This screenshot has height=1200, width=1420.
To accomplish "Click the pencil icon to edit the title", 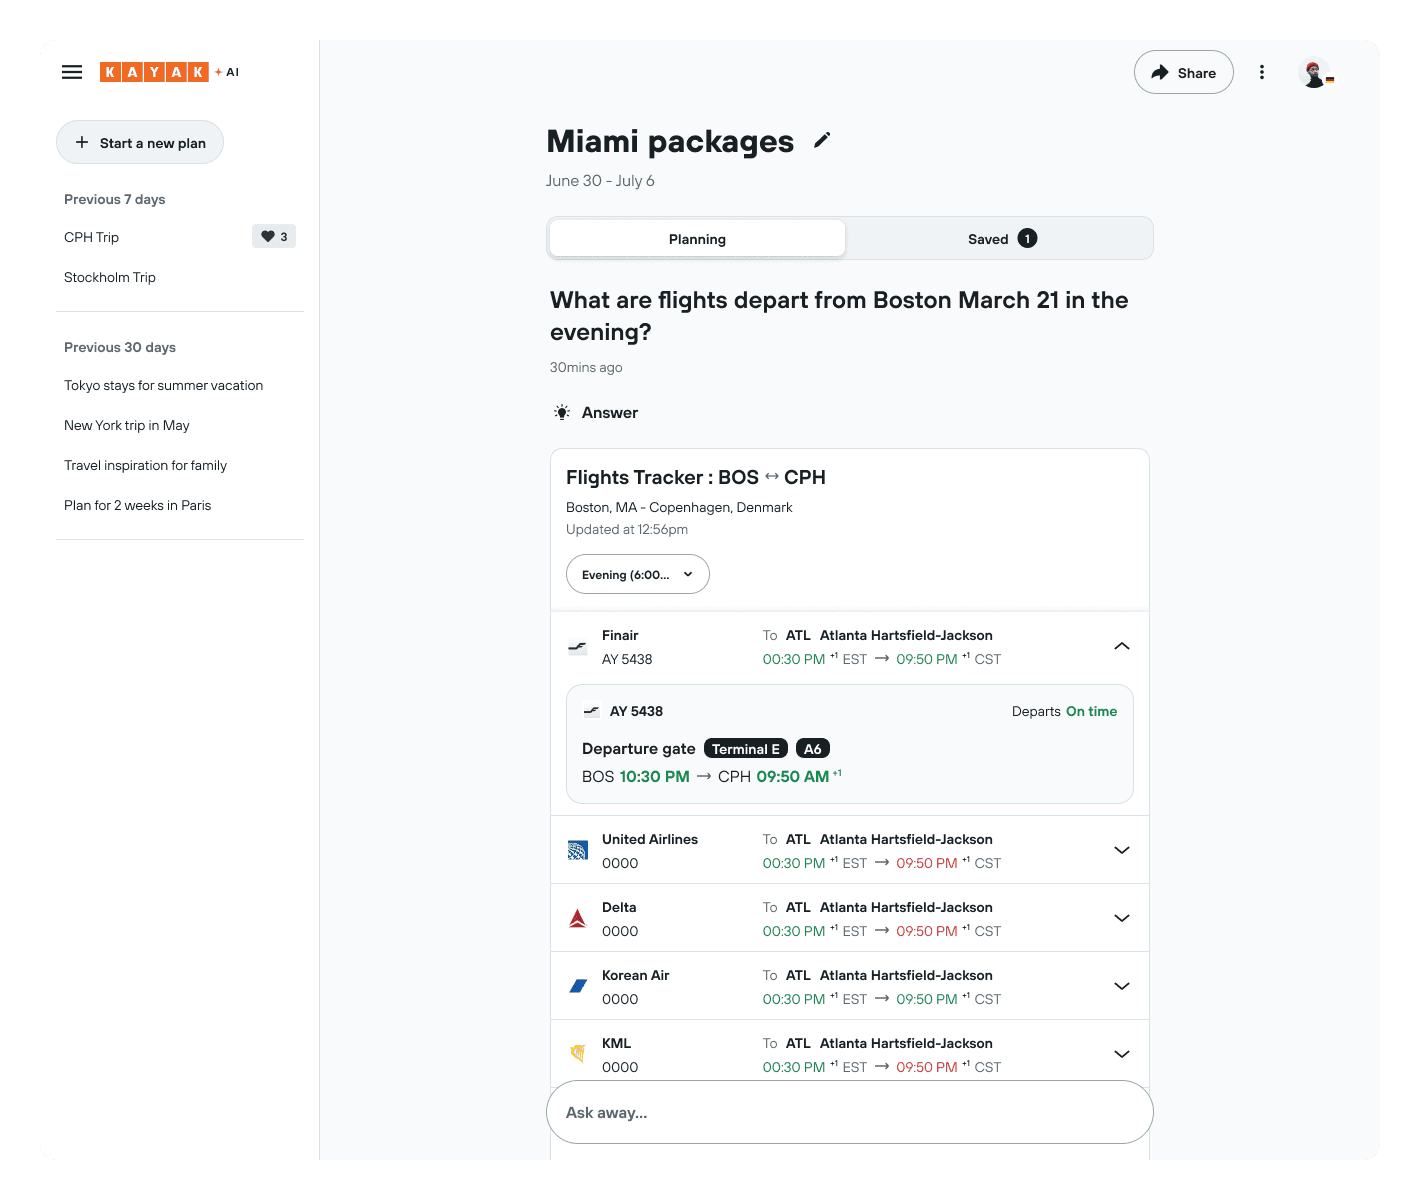I will tap(822, 140).
